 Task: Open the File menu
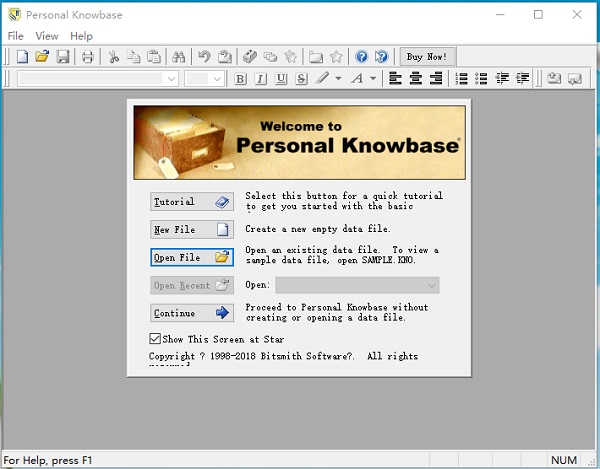tap(15, 36)
